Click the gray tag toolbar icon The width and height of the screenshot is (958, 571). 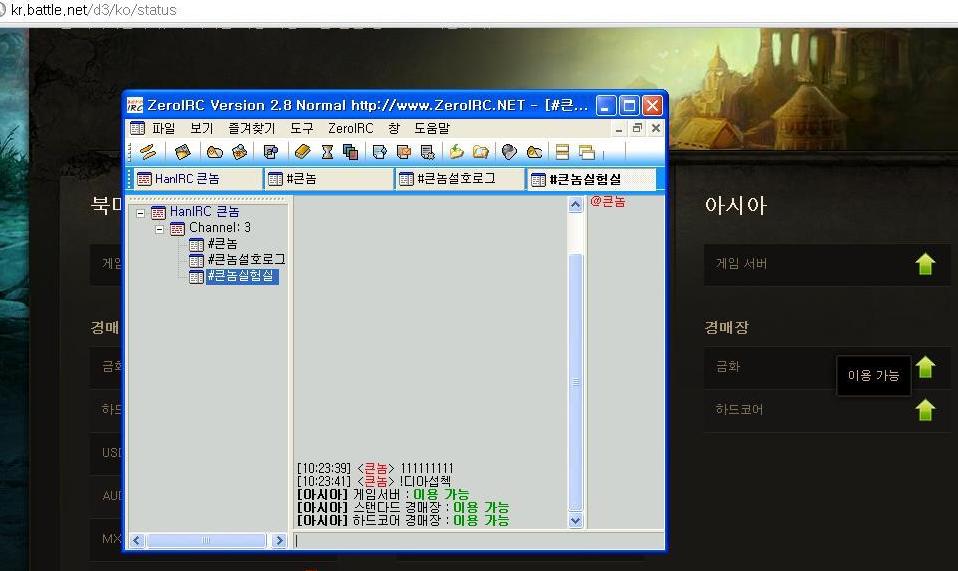(509, 151)
